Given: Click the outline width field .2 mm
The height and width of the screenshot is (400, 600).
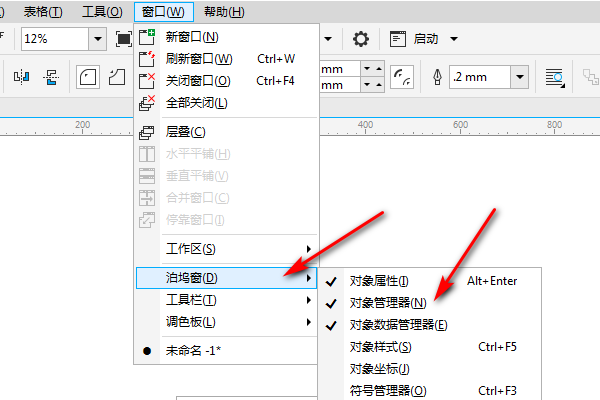Looking at the screenshot, I should (x=480, y=77).
